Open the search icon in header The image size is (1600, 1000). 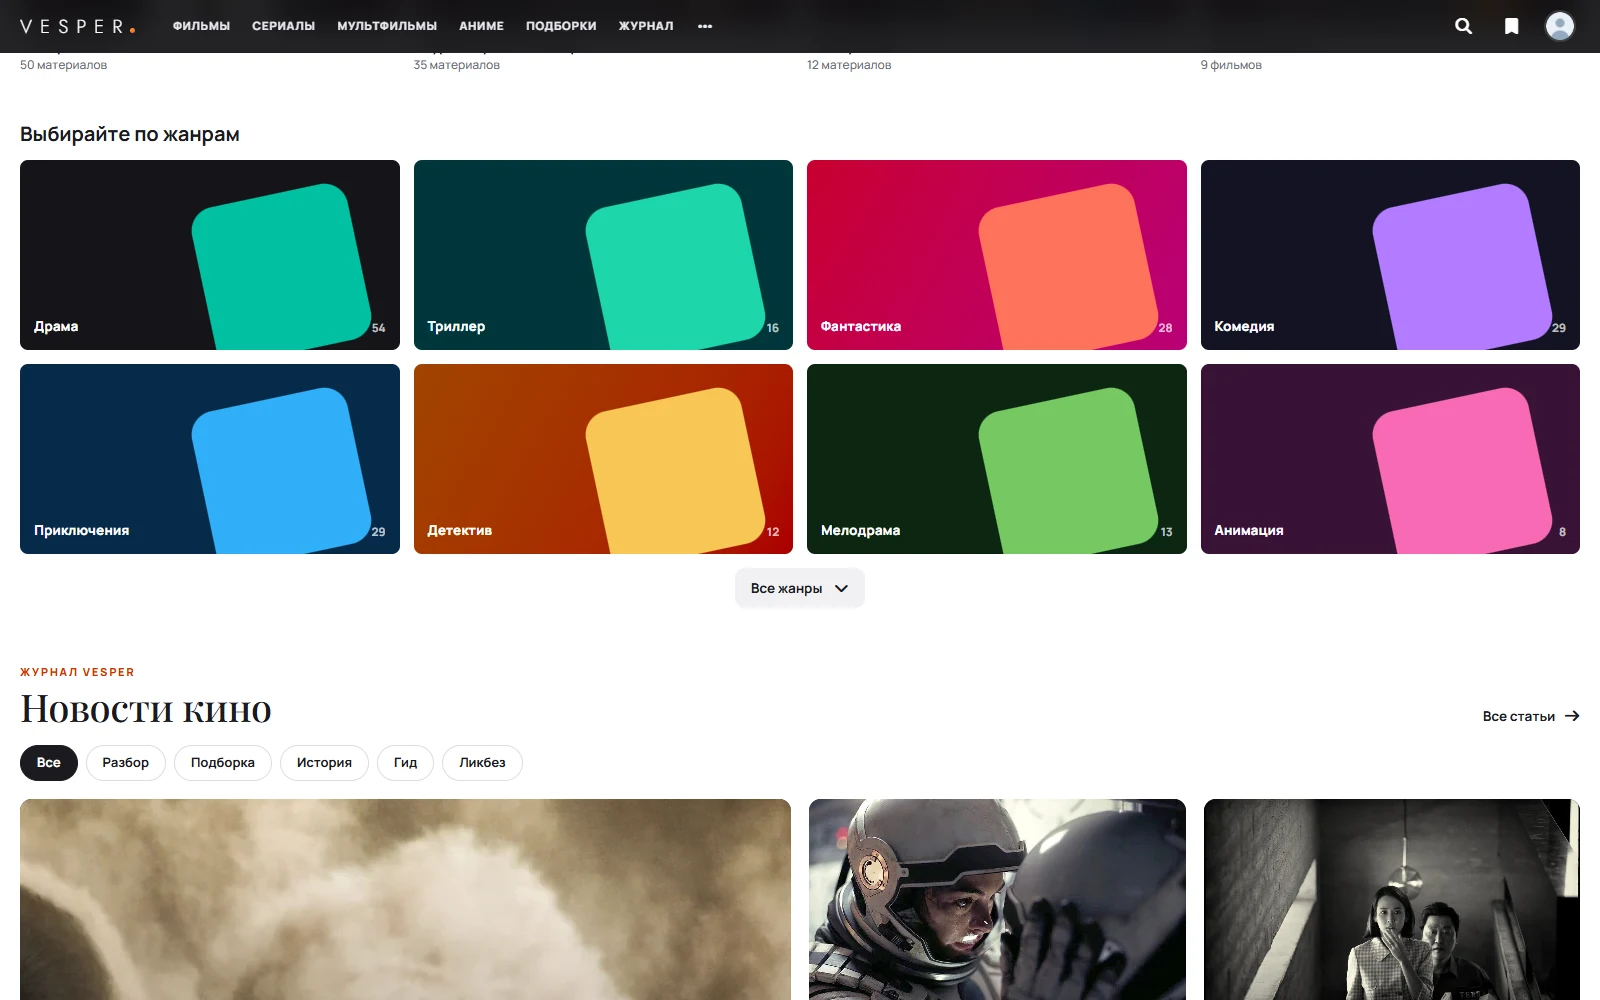(1463, 26)
